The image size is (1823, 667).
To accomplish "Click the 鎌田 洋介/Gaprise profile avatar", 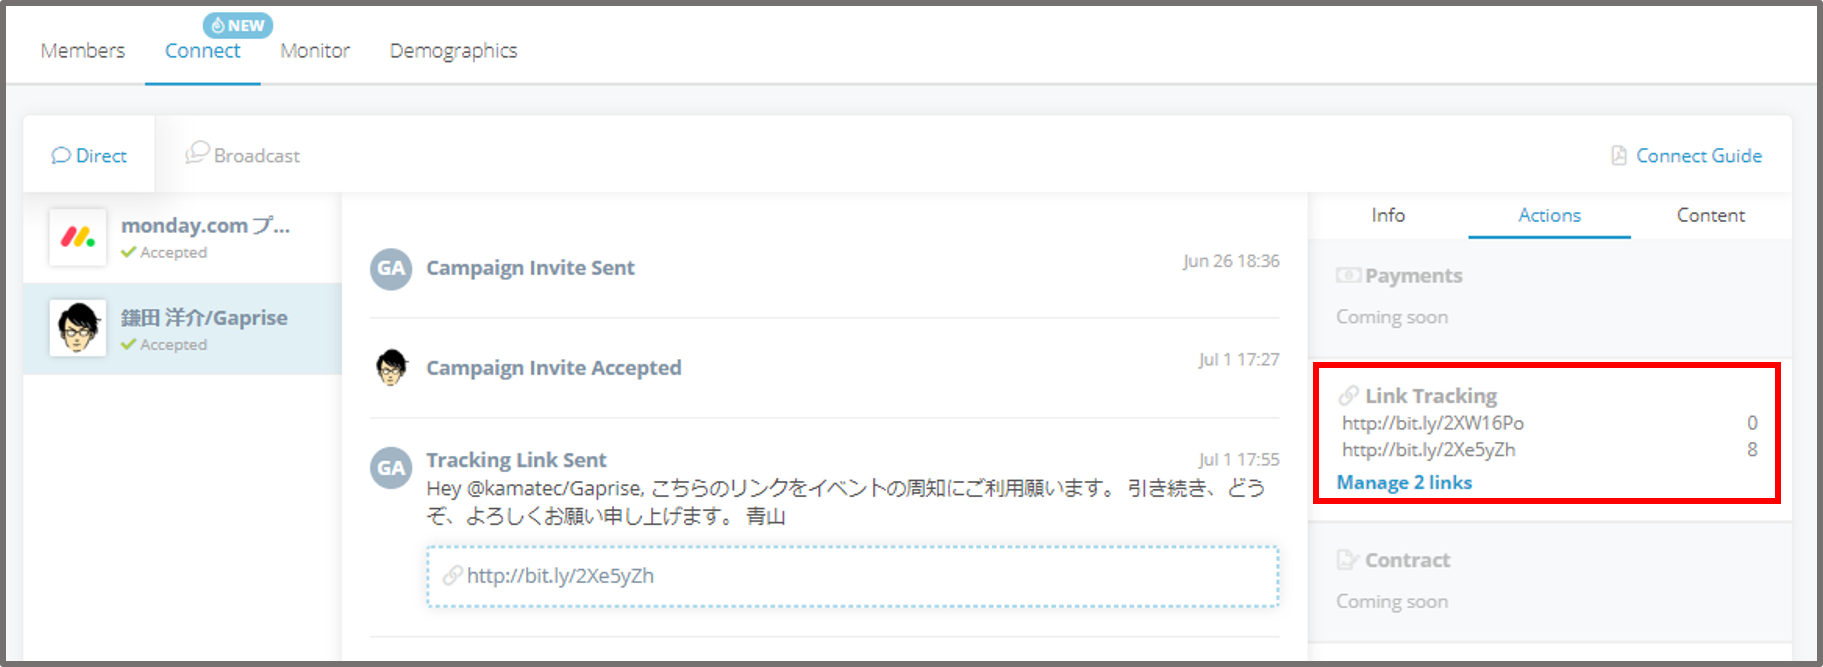I will 78,329.
